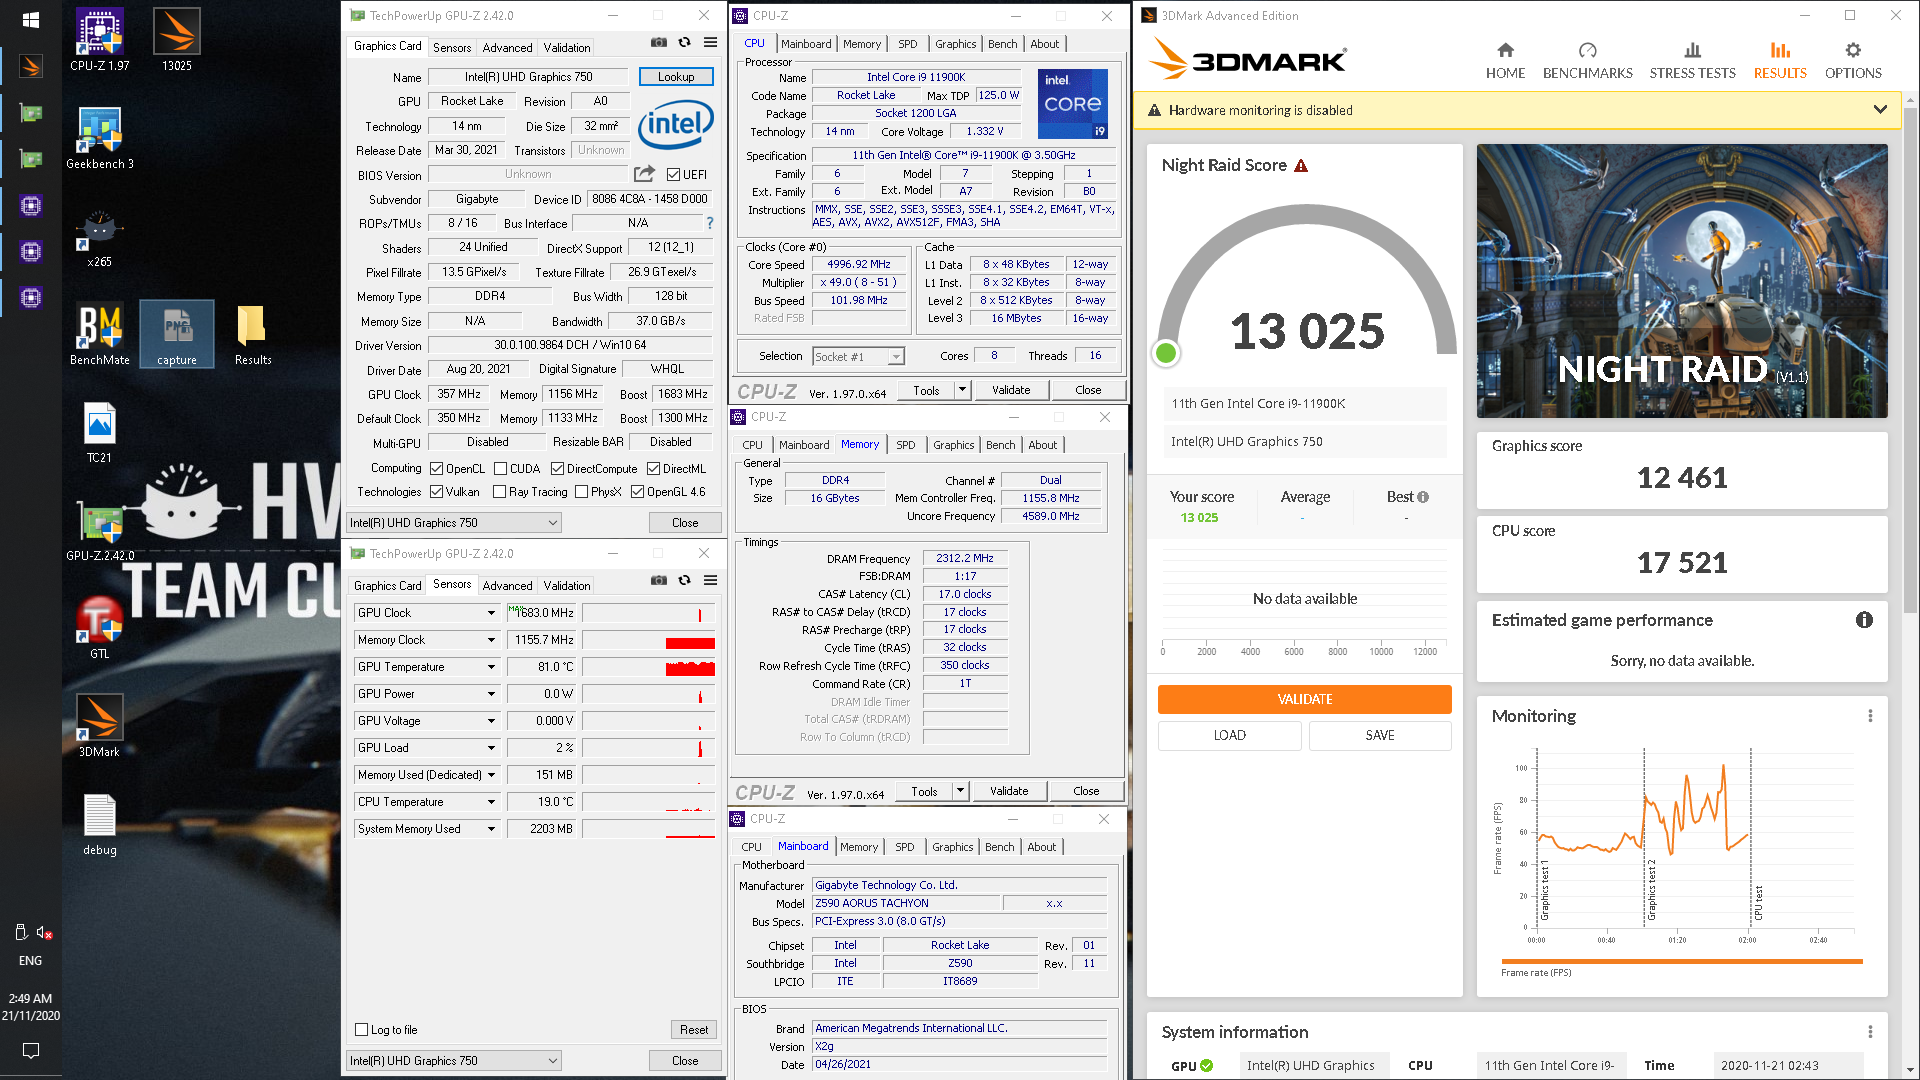1920x1080 pixels.
Task: Click Reset button in GPU-Z sensors window
Action: click(x=693, y=1030)
